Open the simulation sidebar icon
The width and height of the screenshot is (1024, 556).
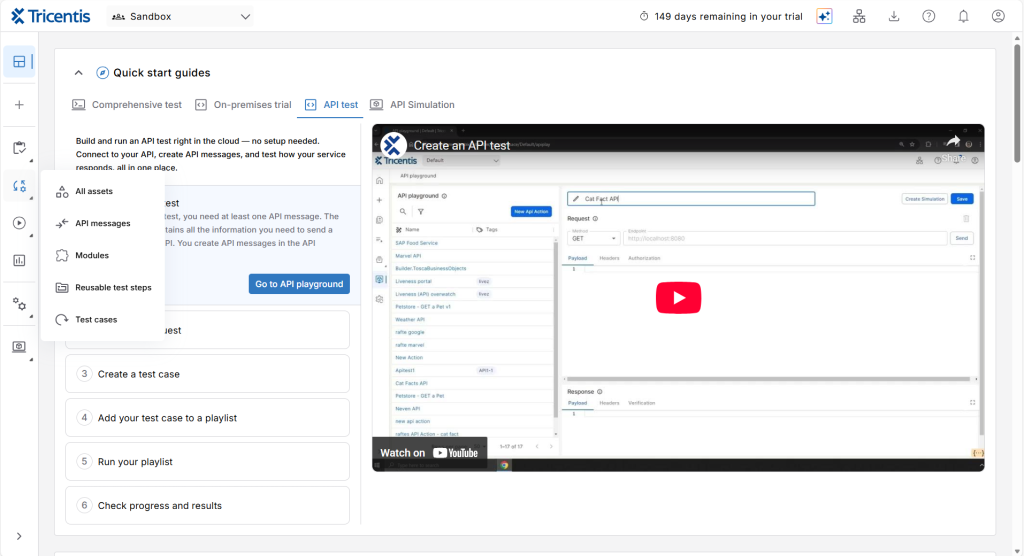click(x=20, y=346)
